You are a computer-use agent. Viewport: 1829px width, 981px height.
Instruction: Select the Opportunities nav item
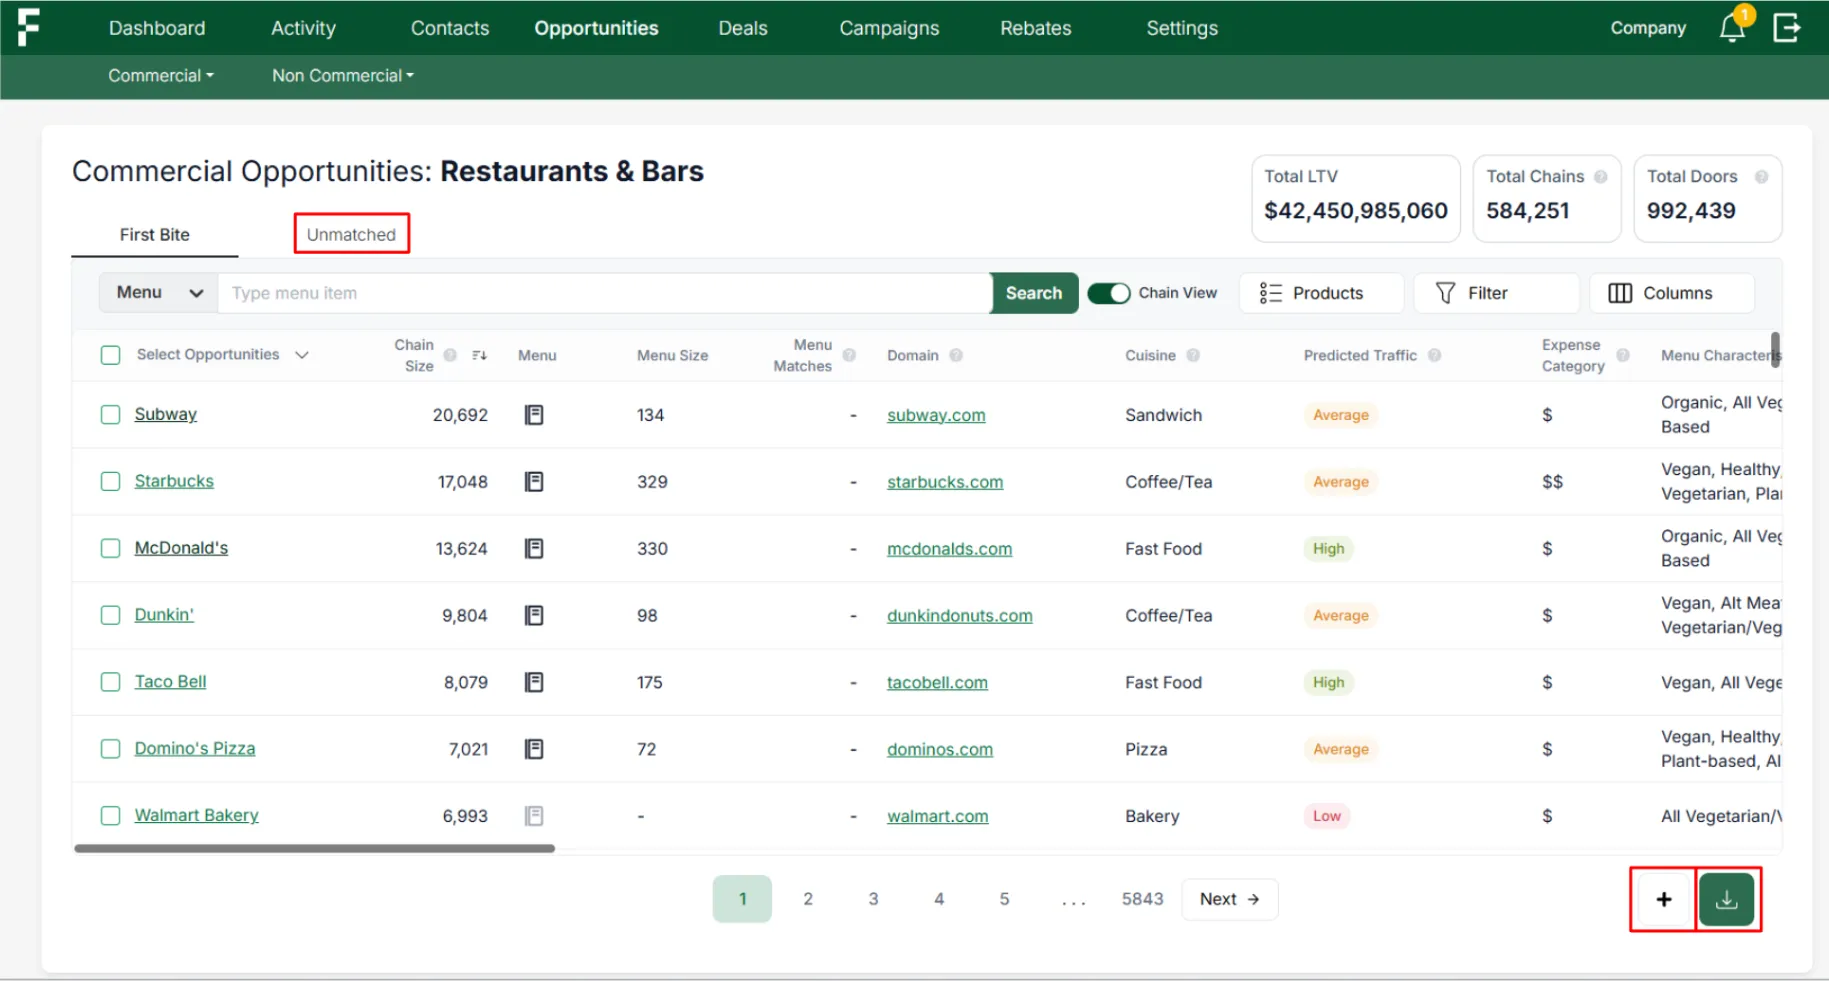pyautogui.click(x=596, y=28)
